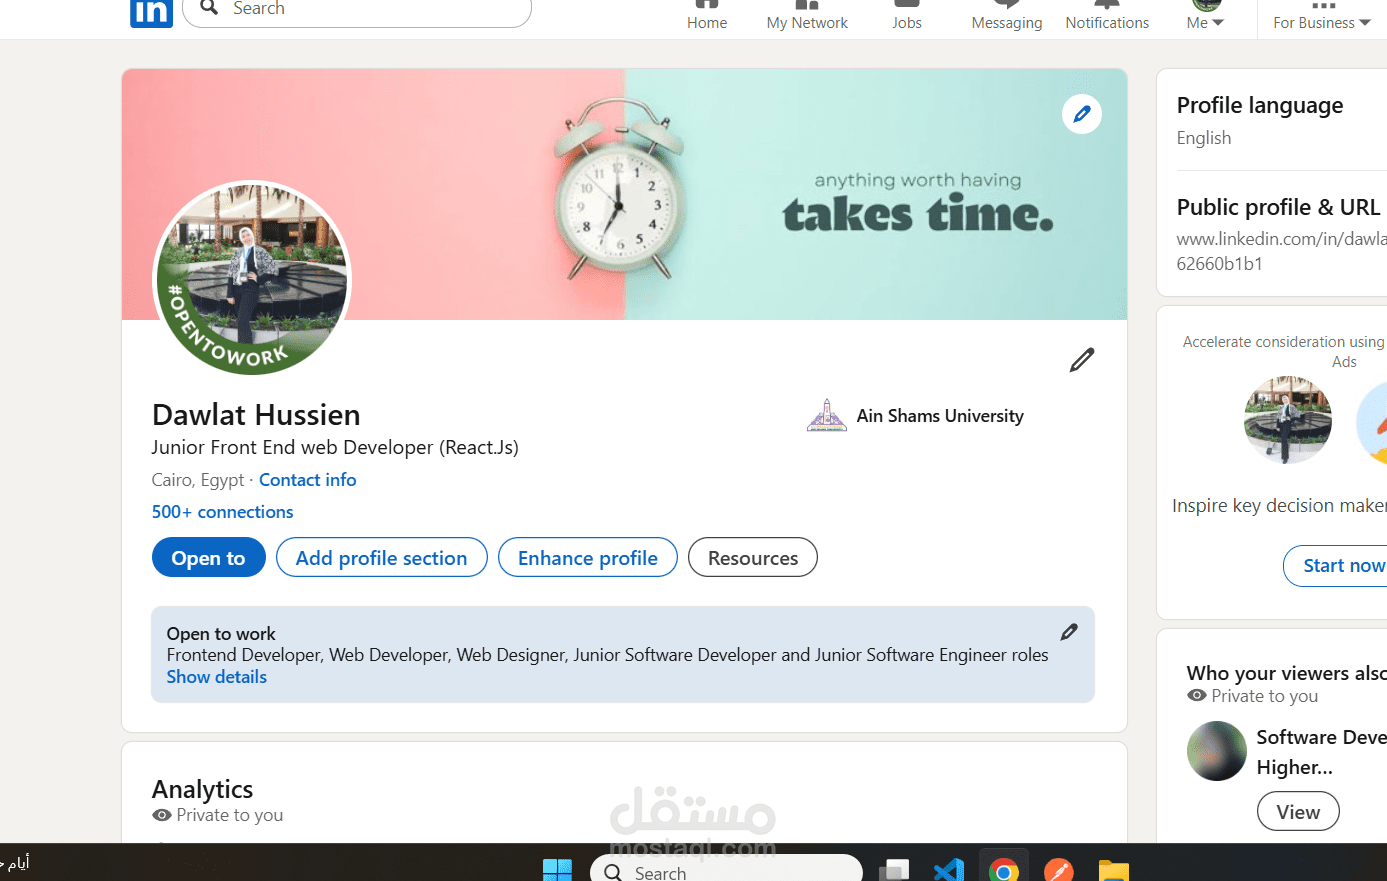Focus the LinkedIn search field
1387x881 pixels.
357,10
